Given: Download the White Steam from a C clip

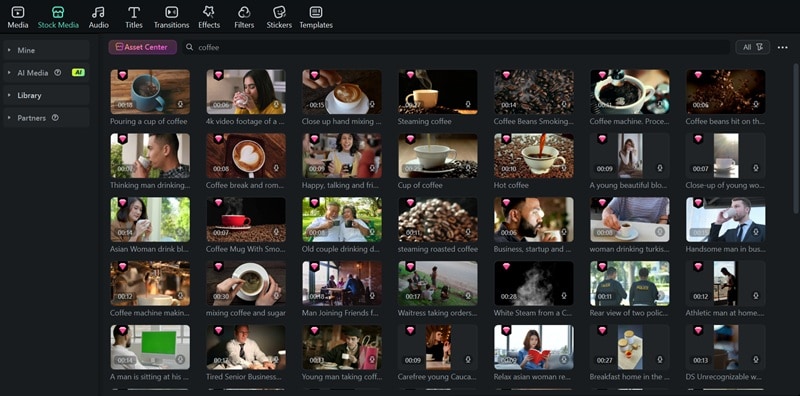Looking at the screenshot, I should [564, 295].
